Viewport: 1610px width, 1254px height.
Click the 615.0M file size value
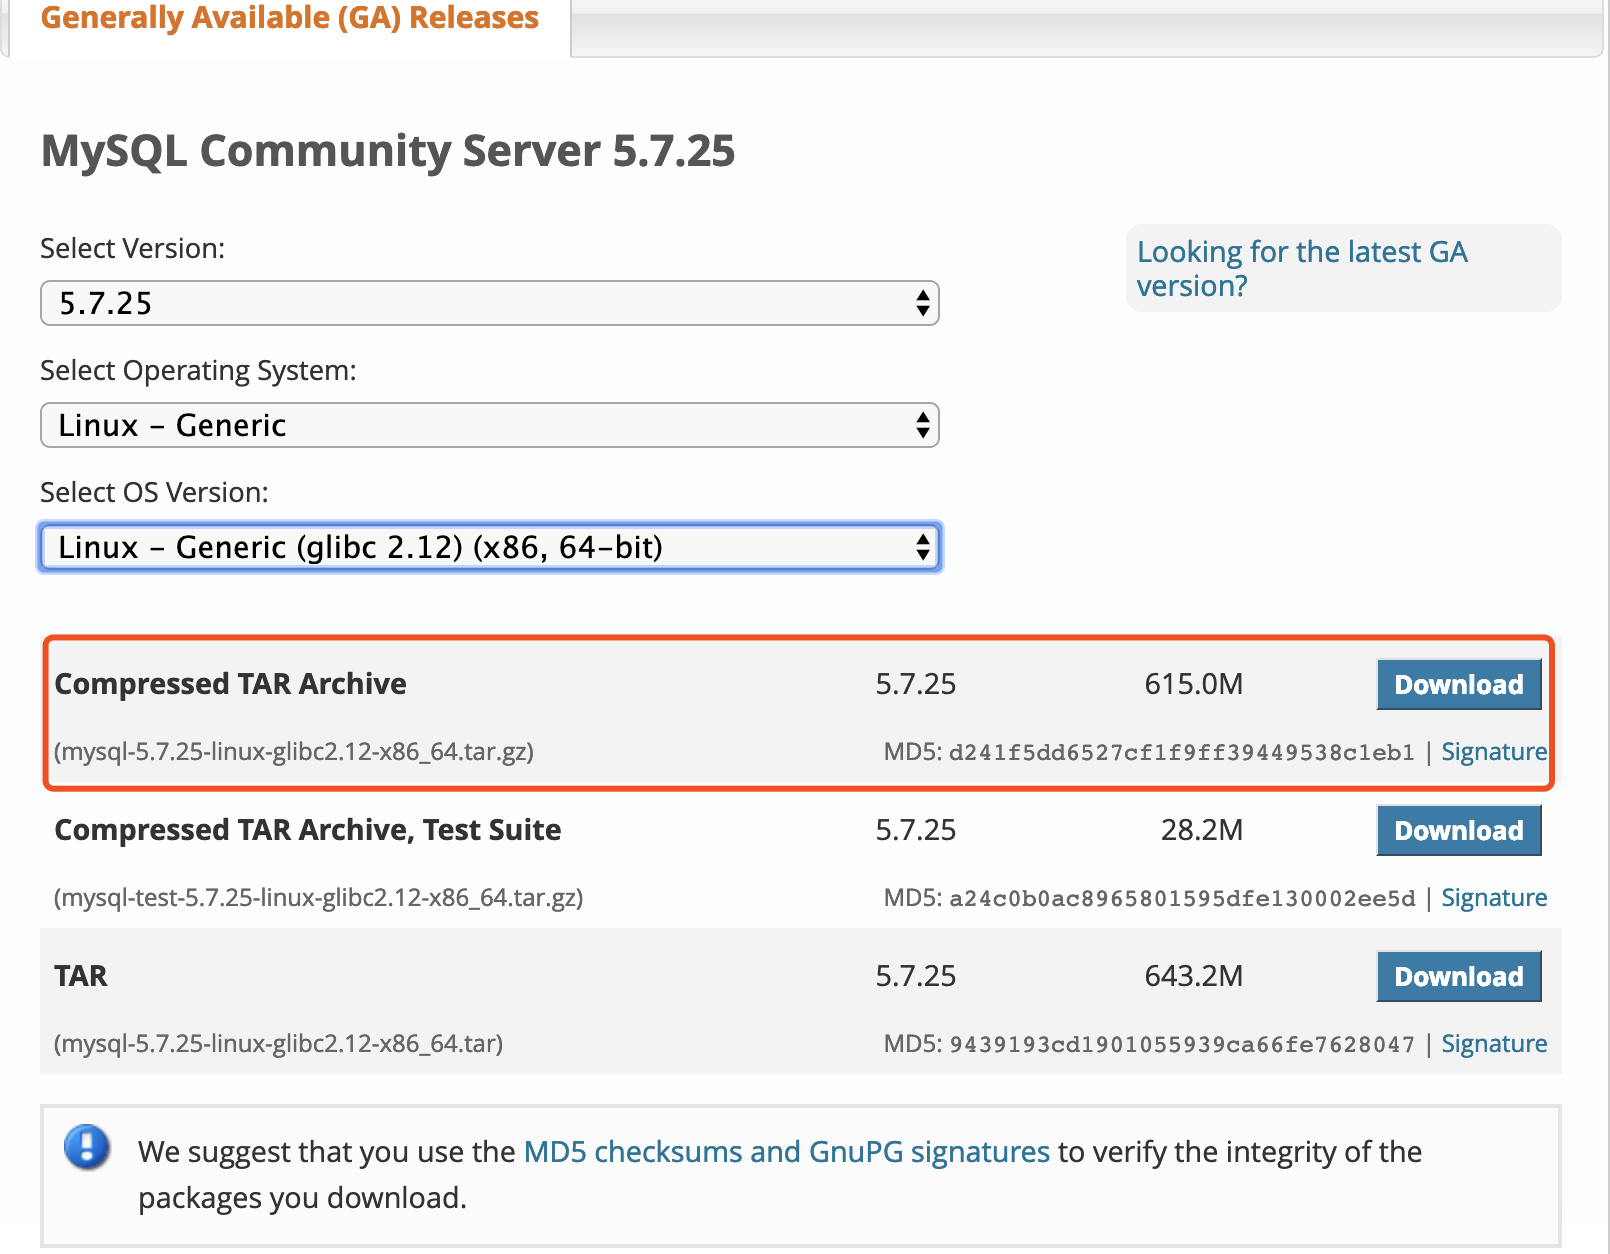point(1194,684)
